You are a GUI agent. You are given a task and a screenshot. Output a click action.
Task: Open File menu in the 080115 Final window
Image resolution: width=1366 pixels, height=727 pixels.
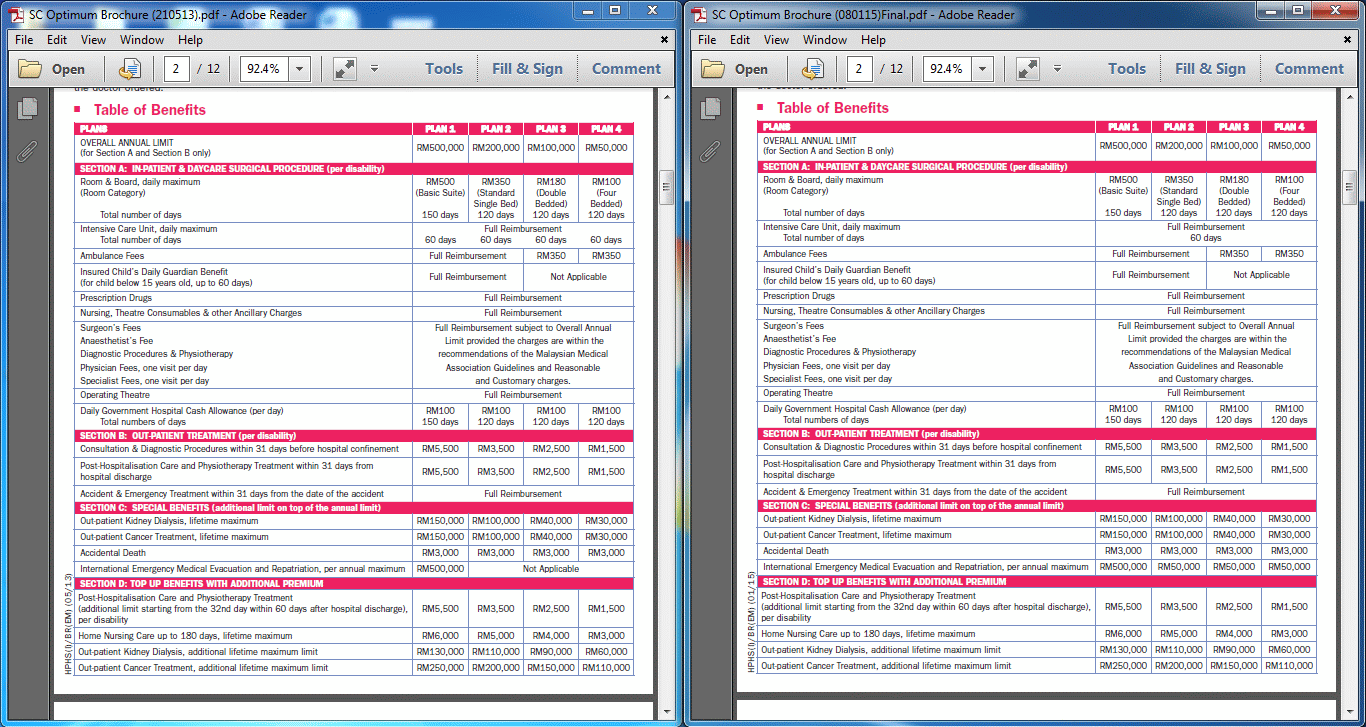pos(707,40)
